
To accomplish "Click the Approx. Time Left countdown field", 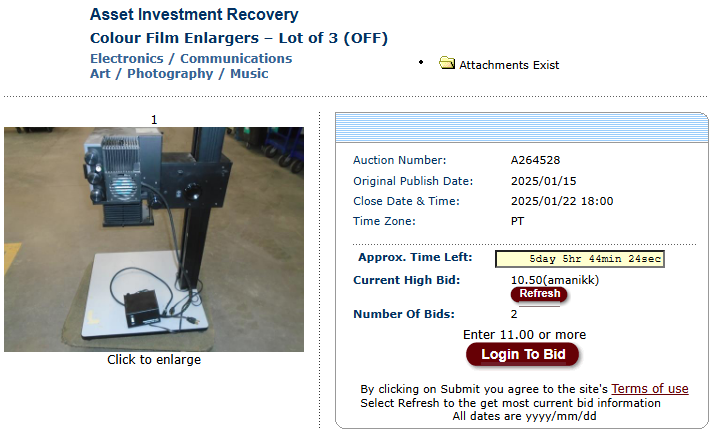I will tap(579, 259).
